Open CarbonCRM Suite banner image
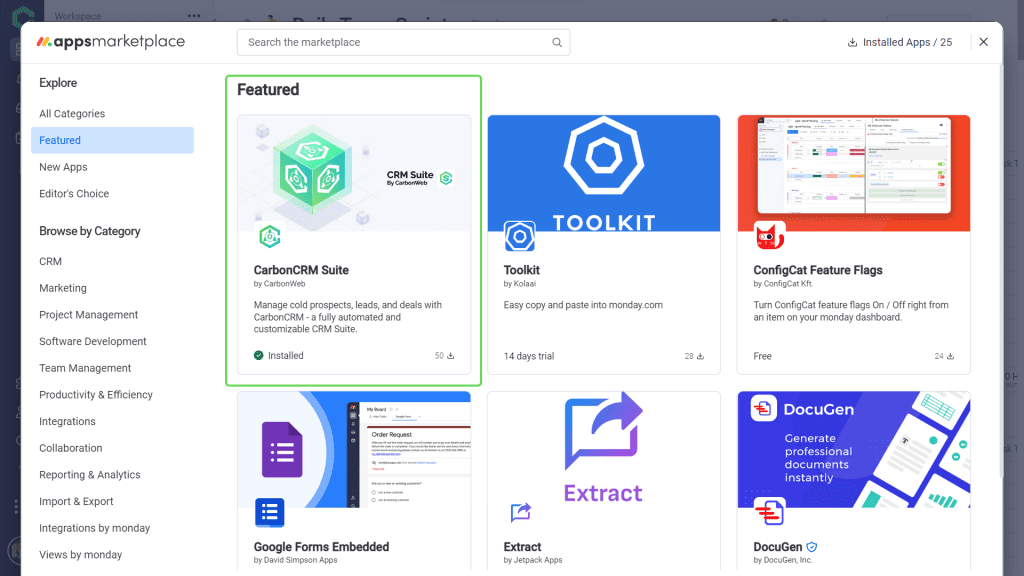Screen dimensions: 1024x576 coord(354,173)
